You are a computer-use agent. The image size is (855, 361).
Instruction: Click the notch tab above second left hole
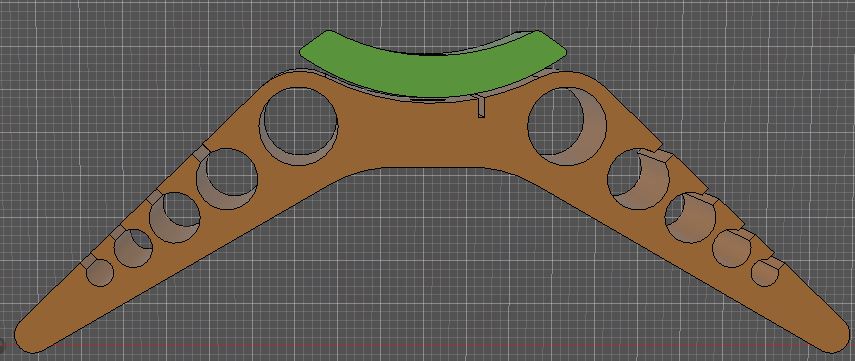click(x=200, y=153)
